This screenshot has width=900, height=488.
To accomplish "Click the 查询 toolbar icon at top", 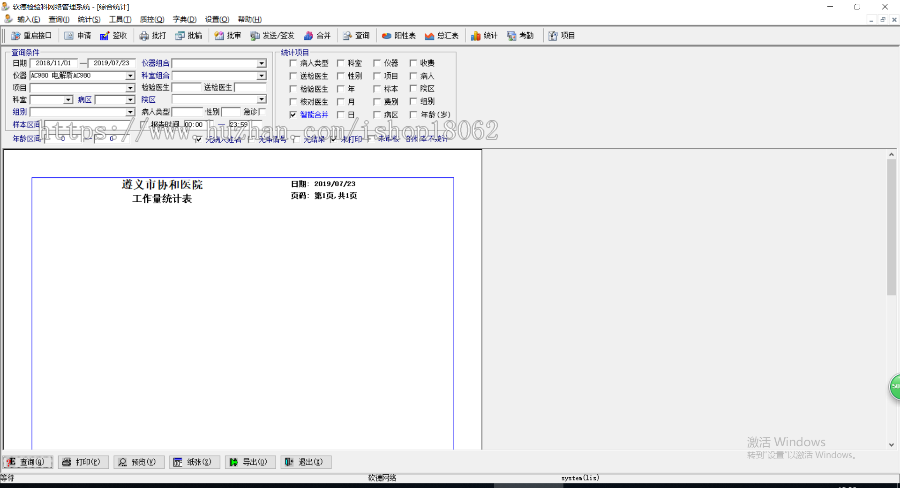I will 347,36.
